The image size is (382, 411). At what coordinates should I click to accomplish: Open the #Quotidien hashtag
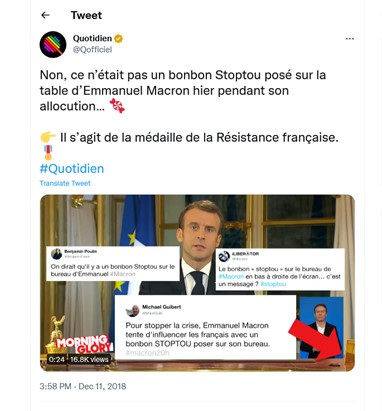(x=72, y=168)
